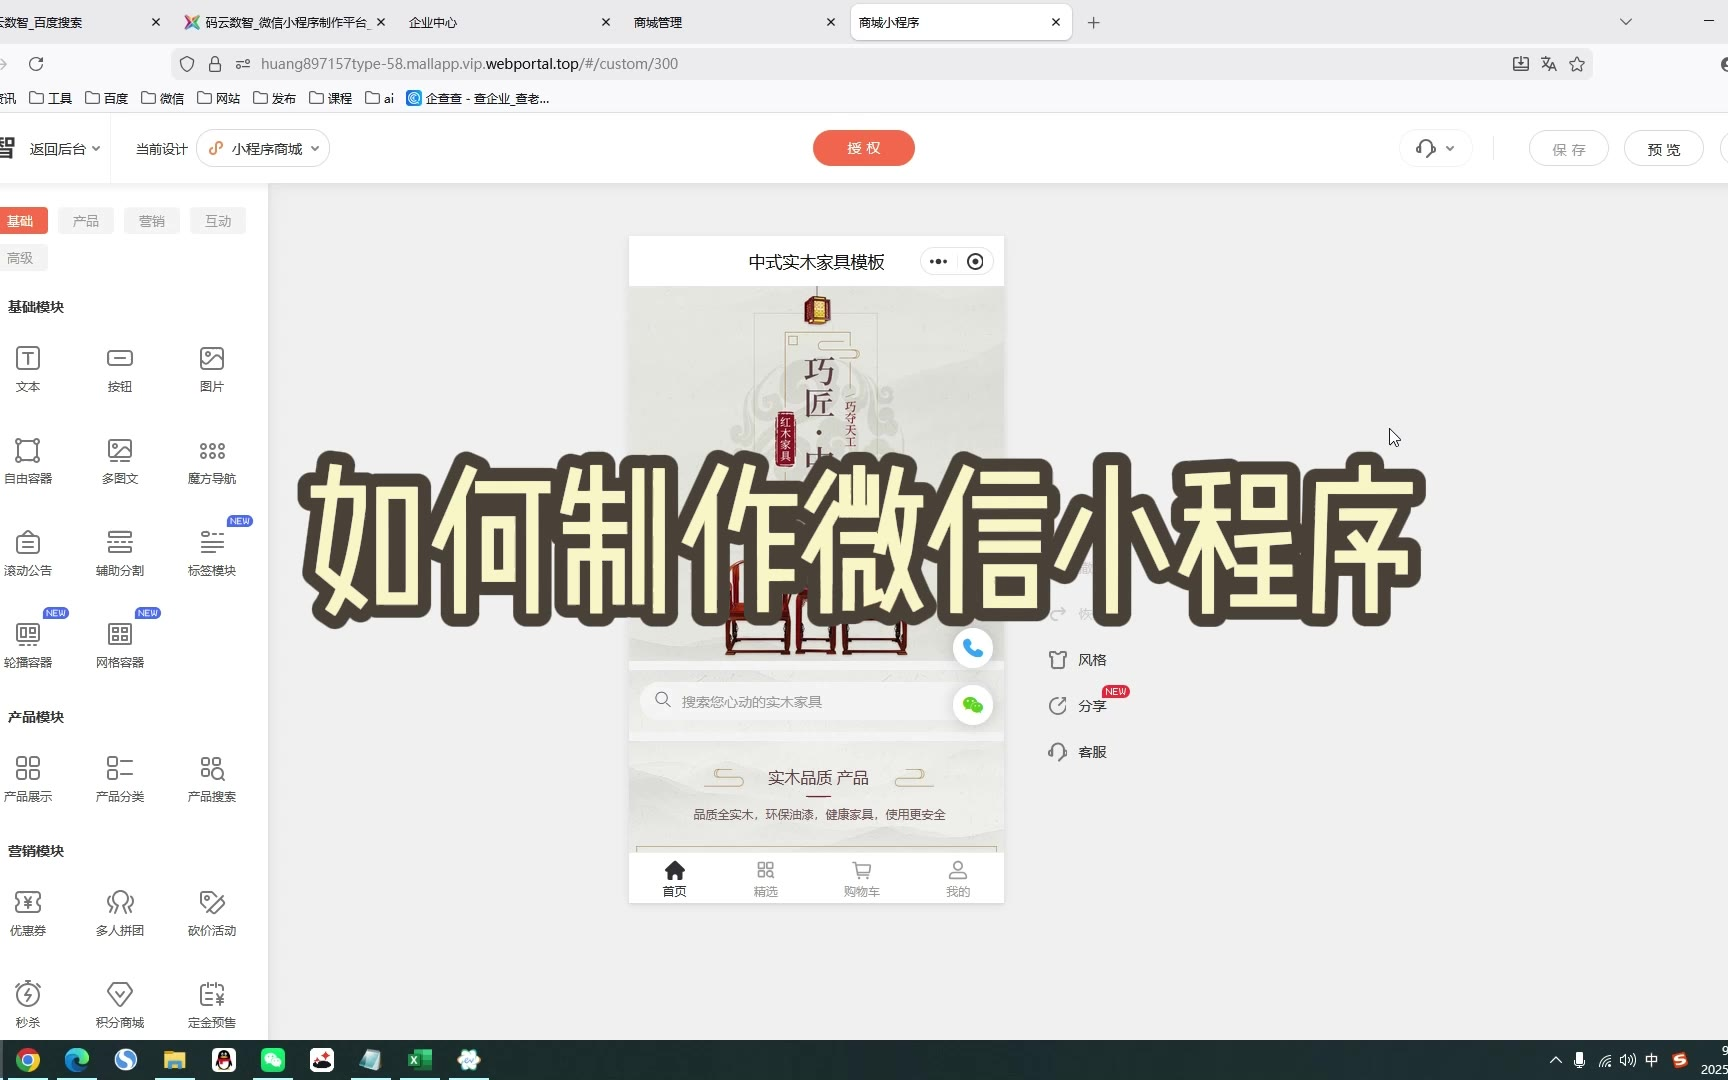Select the 多人拼团 group-buy module
This screenshot has width=1728, height=1080.
pyautogui.click(x=120, y=903)
